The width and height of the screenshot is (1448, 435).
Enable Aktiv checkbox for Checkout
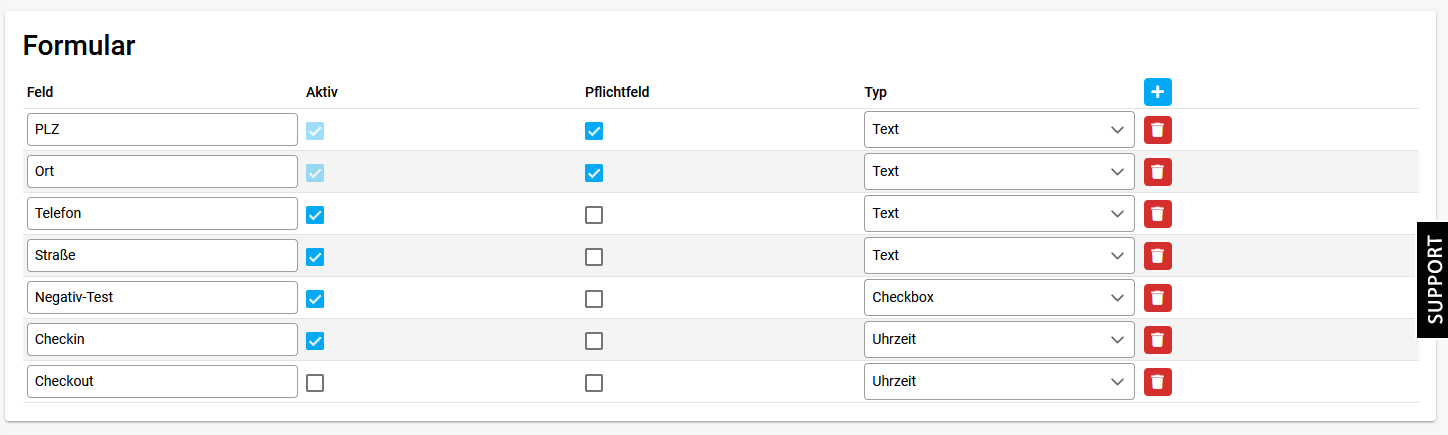pyautogui.click(x=315, y=383)
